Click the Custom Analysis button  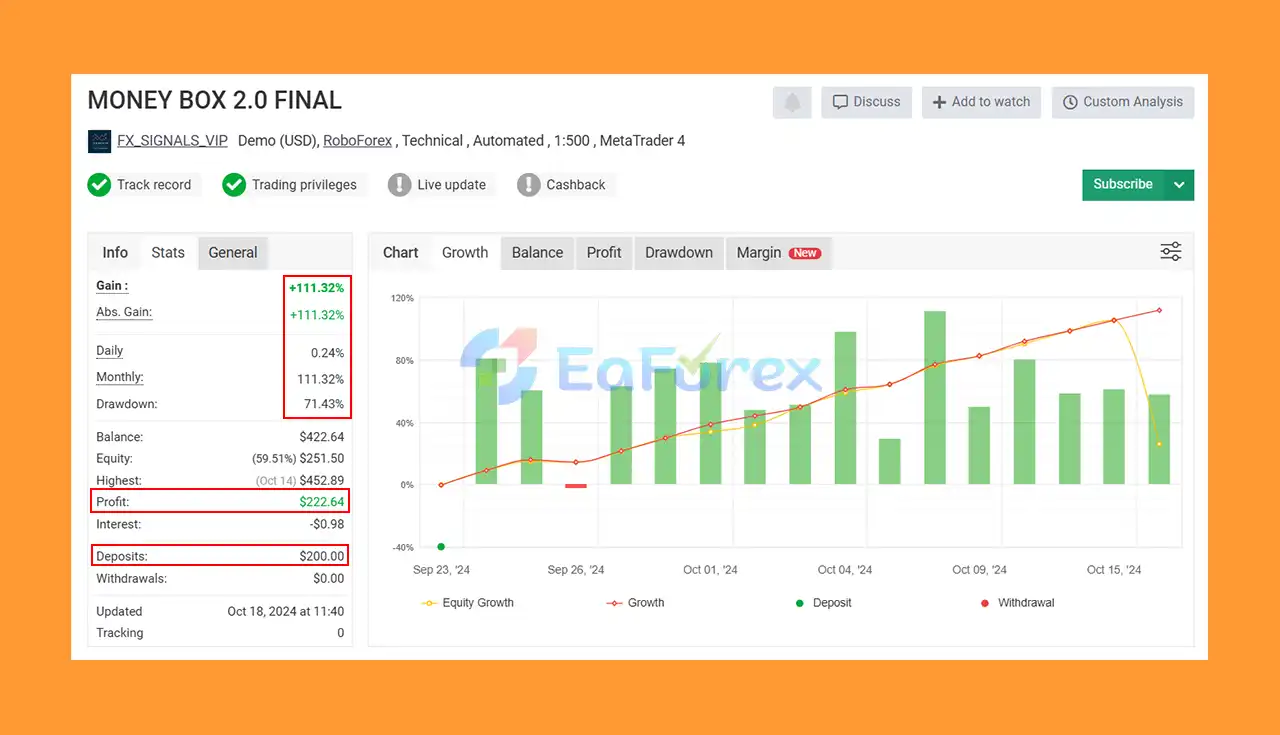pyautogui.click(x=1122, y=102)
